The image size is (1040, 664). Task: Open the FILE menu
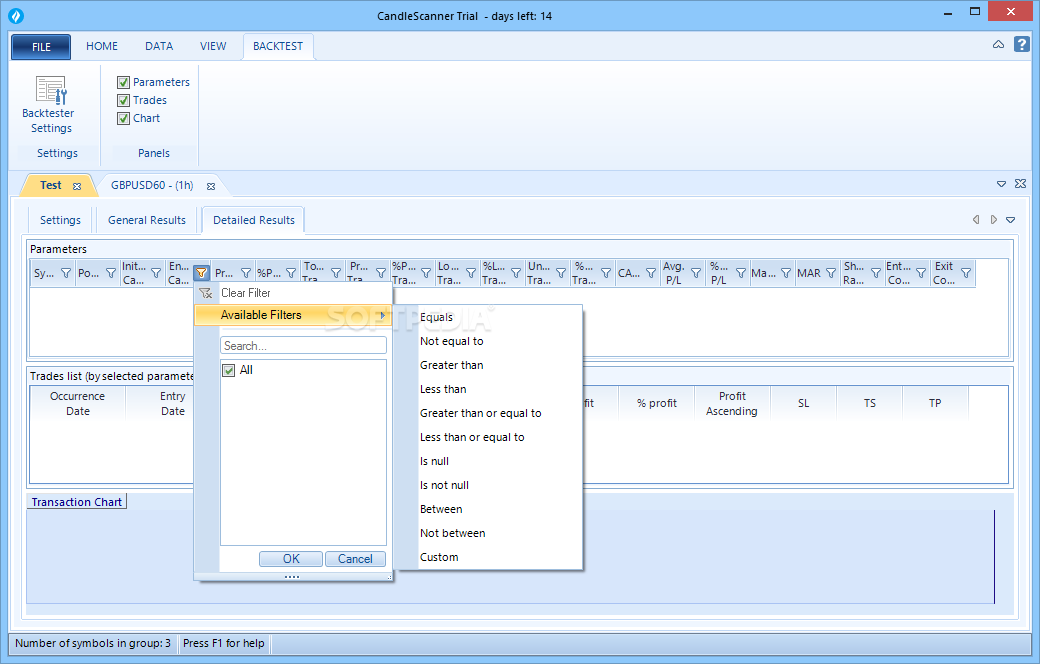pyautogui.click(x=41, y=46)
